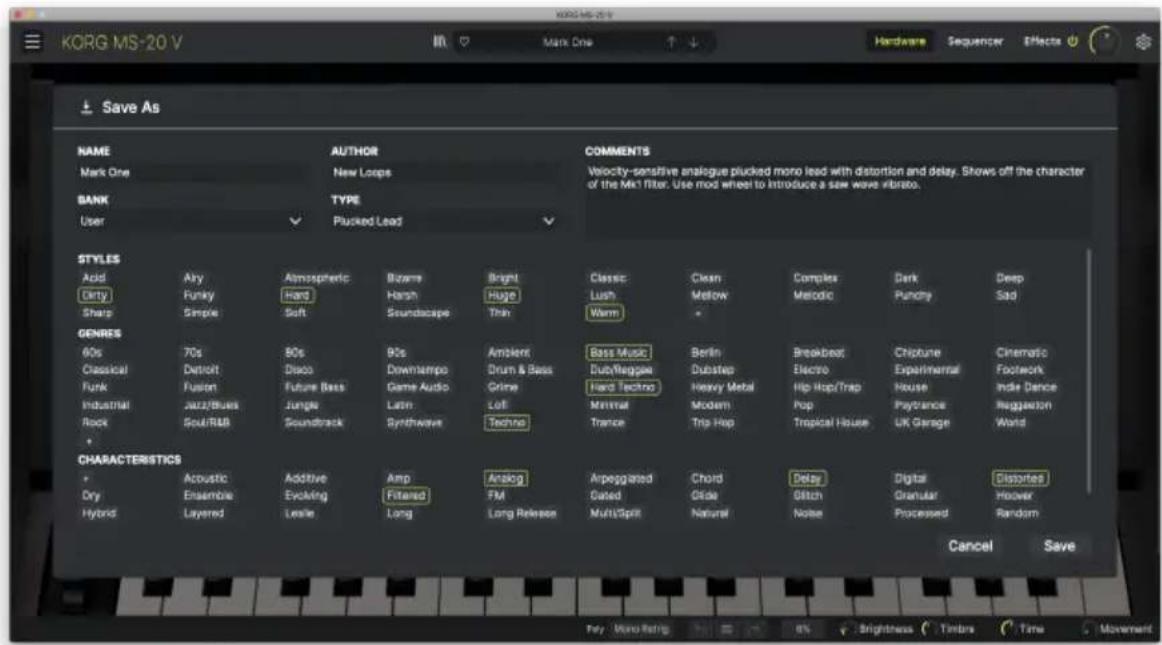Screen dimensions: 1162x645
Task: Click the redo arrow in bottom bar
Action: pos(754,629)
